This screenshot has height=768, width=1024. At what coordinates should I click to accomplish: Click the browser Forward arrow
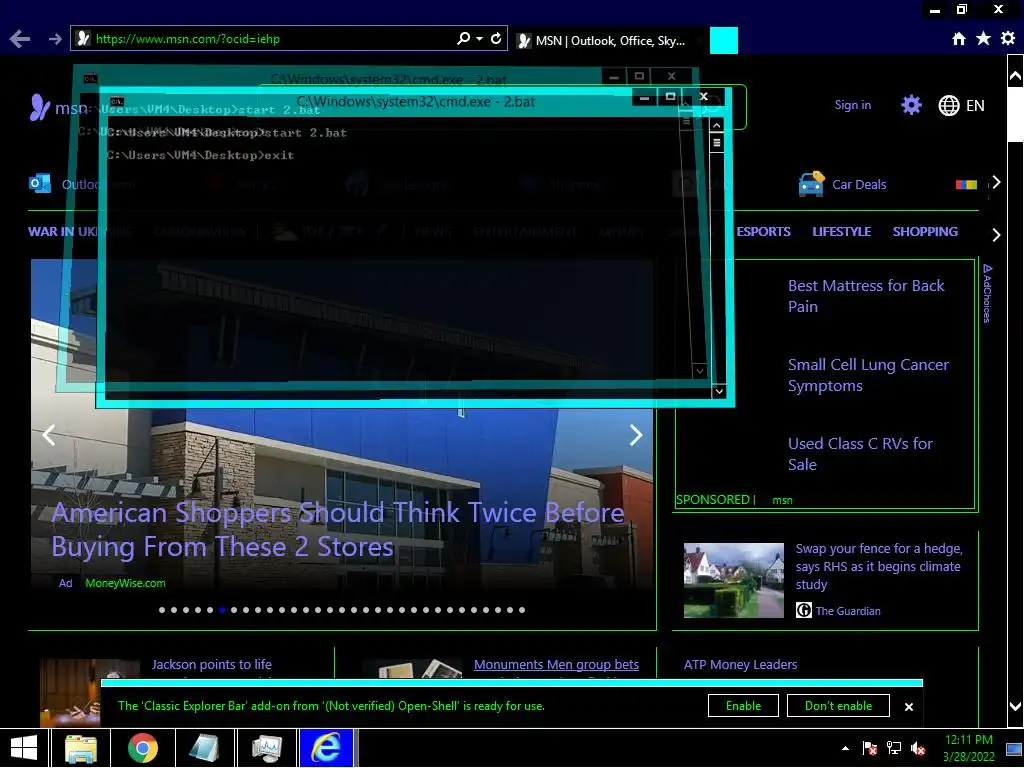click(x=55, y=39)
